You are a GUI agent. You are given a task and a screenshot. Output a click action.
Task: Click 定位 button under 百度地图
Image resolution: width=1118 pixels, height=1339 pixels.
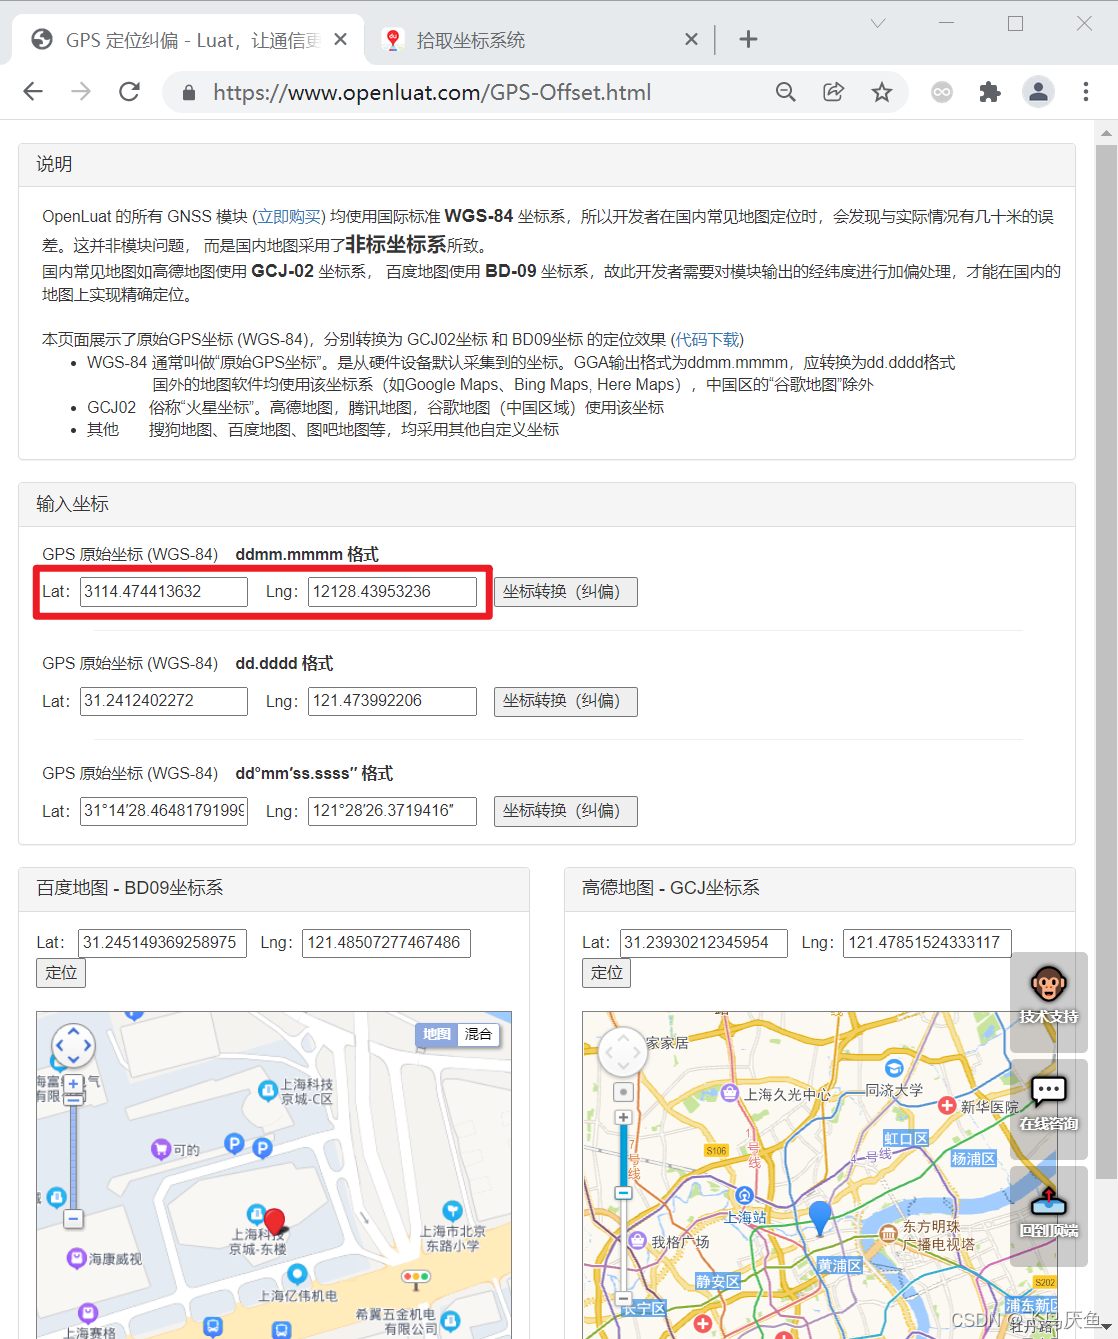point(61,973)
